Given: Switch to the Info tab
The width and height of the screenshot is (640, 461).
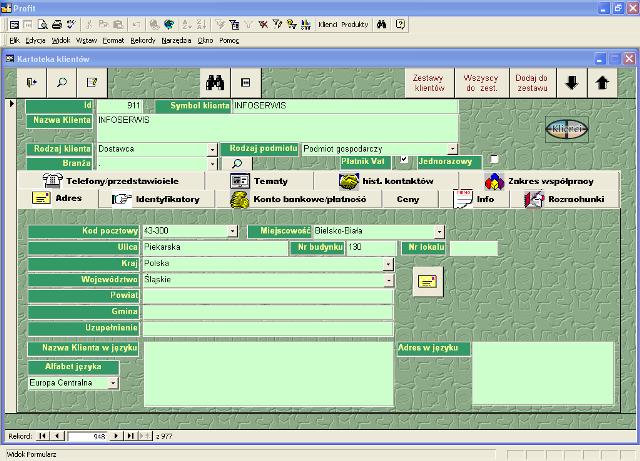Looking at the screenshot, I should pos(474,199).
